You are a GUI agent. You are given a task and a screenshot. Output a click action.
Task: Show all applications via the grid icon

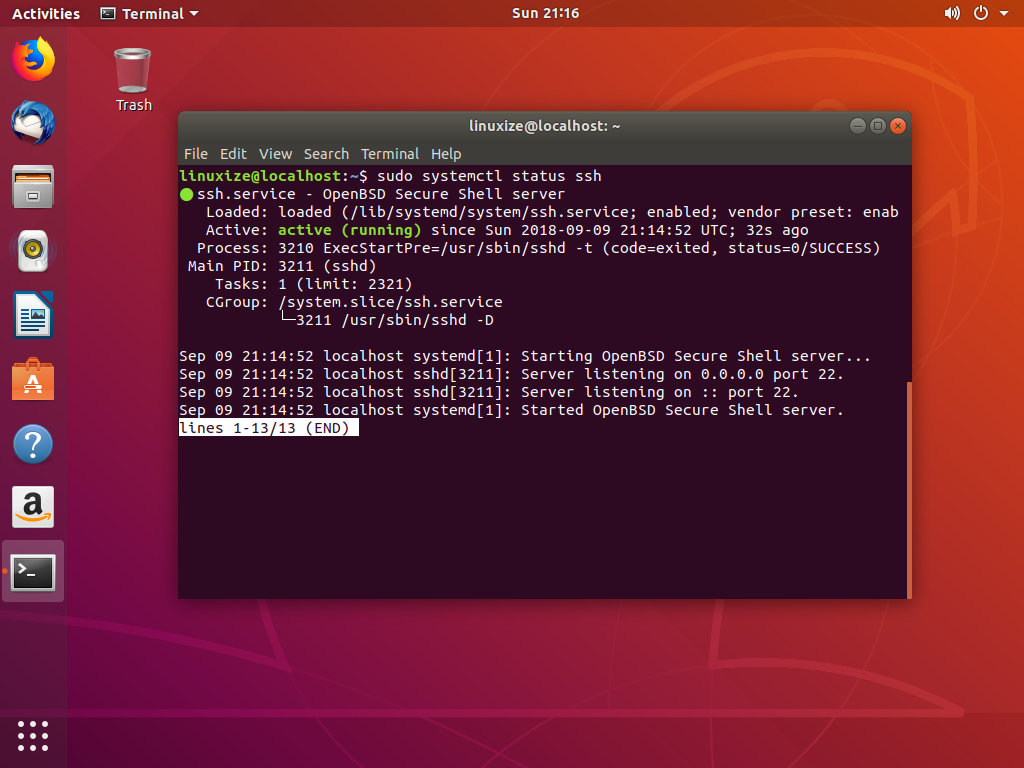point(33,736)
